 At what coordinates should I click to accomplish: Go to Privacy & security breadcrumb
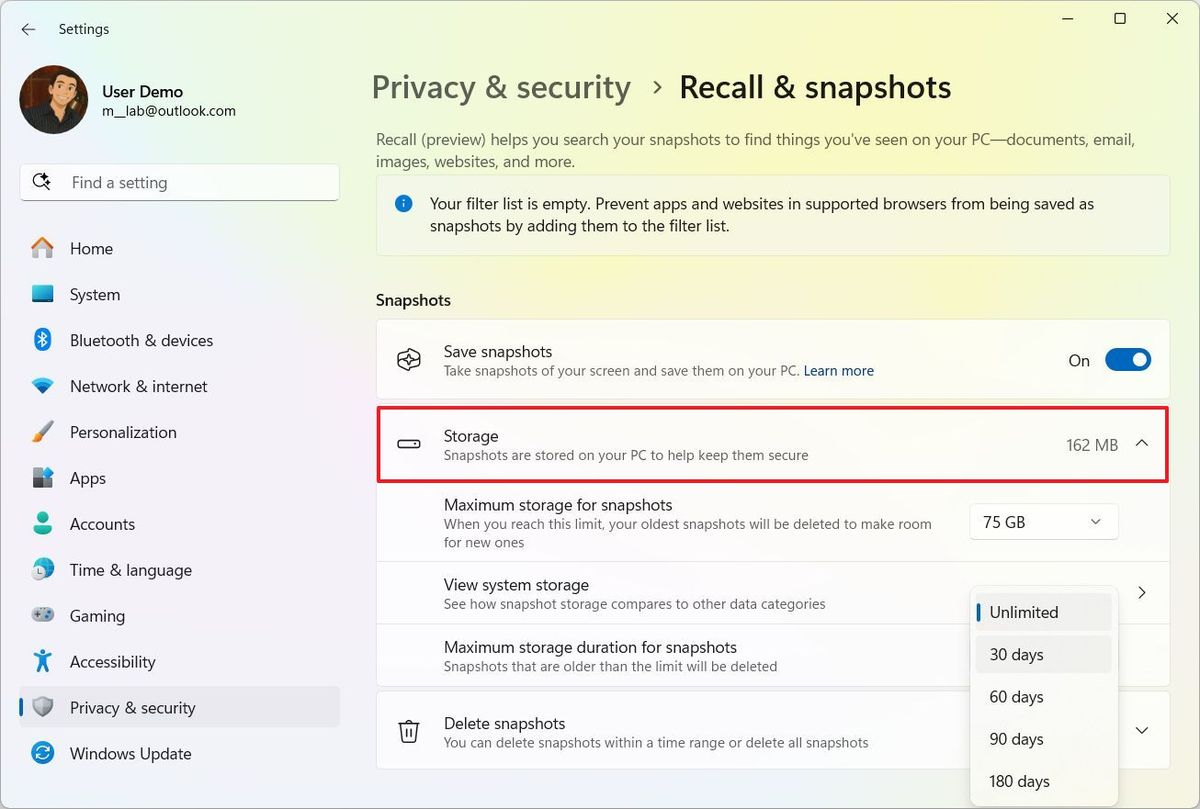[x=500, y=87]
